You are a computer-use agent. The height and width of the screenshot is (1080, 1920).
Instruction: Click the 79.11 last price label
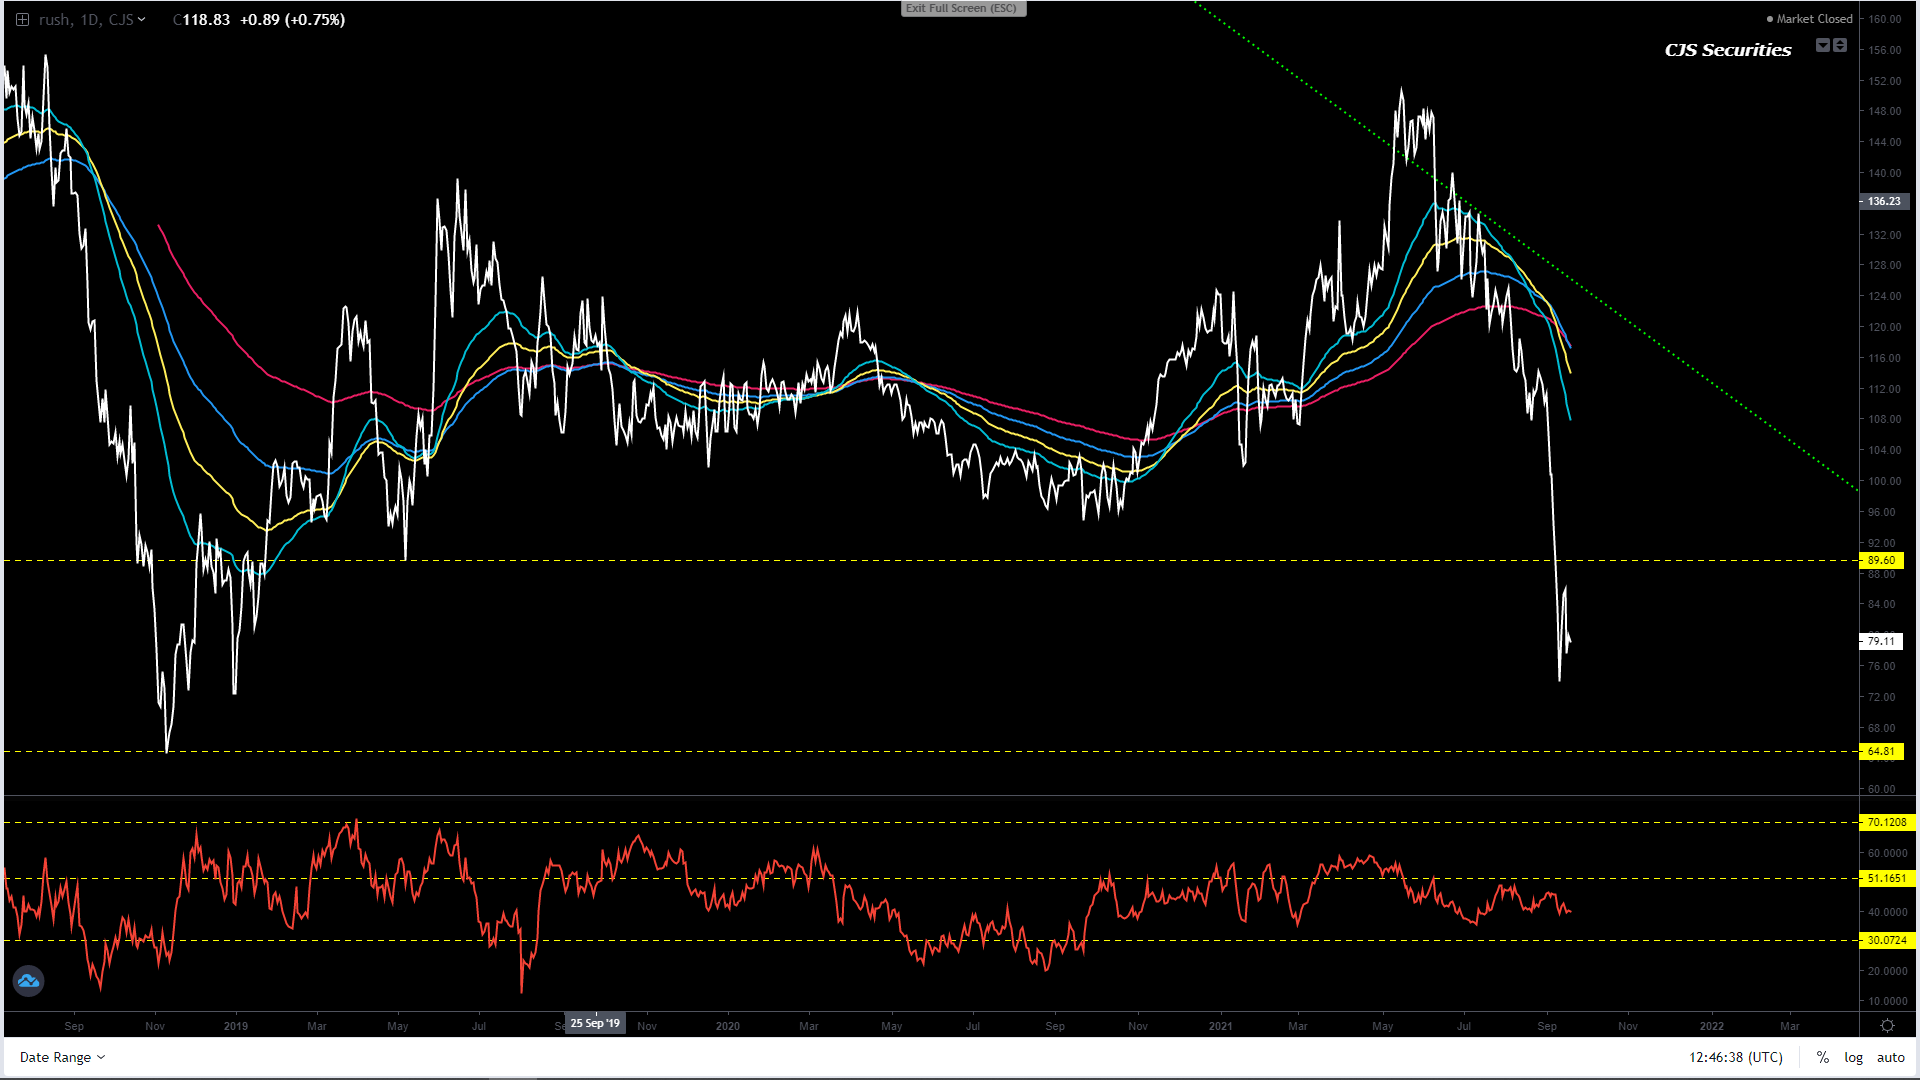point(1881,641)
